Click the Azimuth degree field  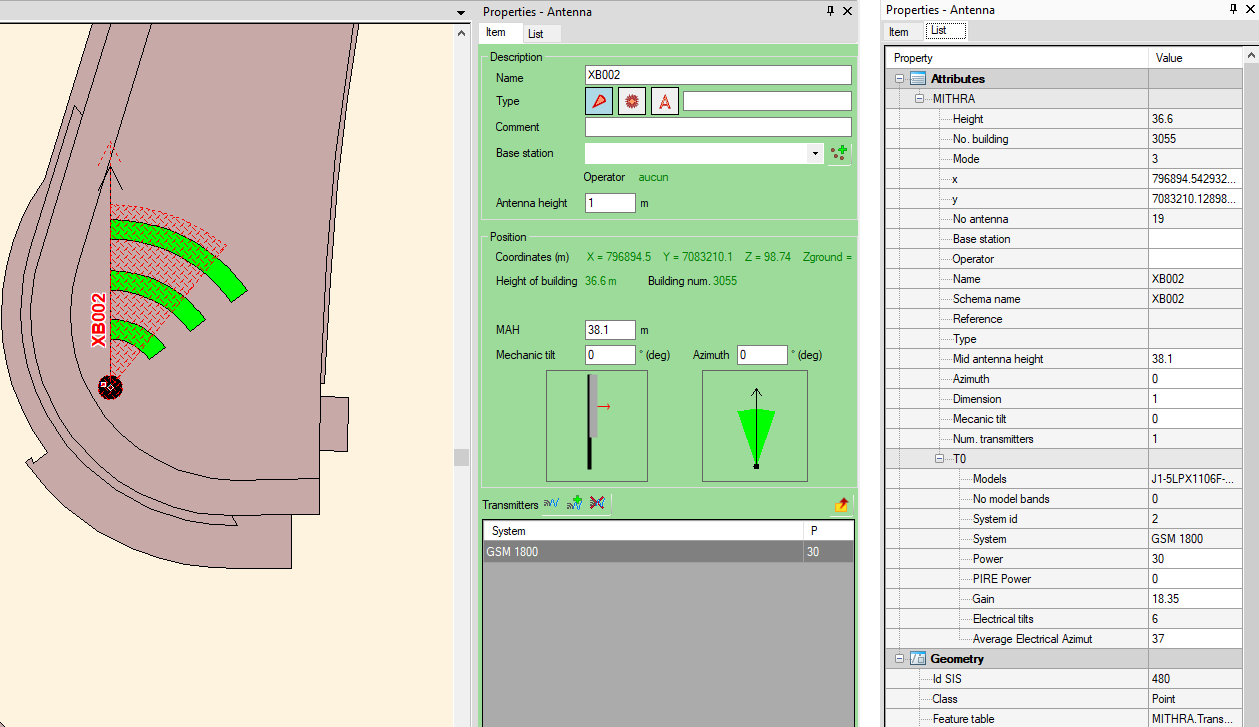763,355
